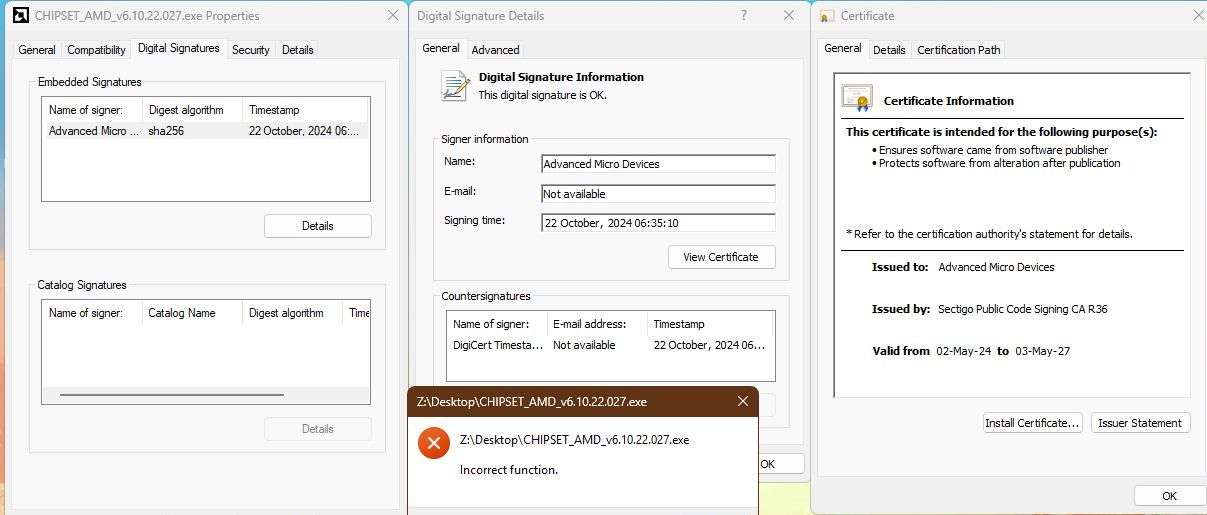The width and height of the screenshot is (1207, 515).
Task: Click sha256 digest value in Embedded Signatures
Action: click(166, 131)
